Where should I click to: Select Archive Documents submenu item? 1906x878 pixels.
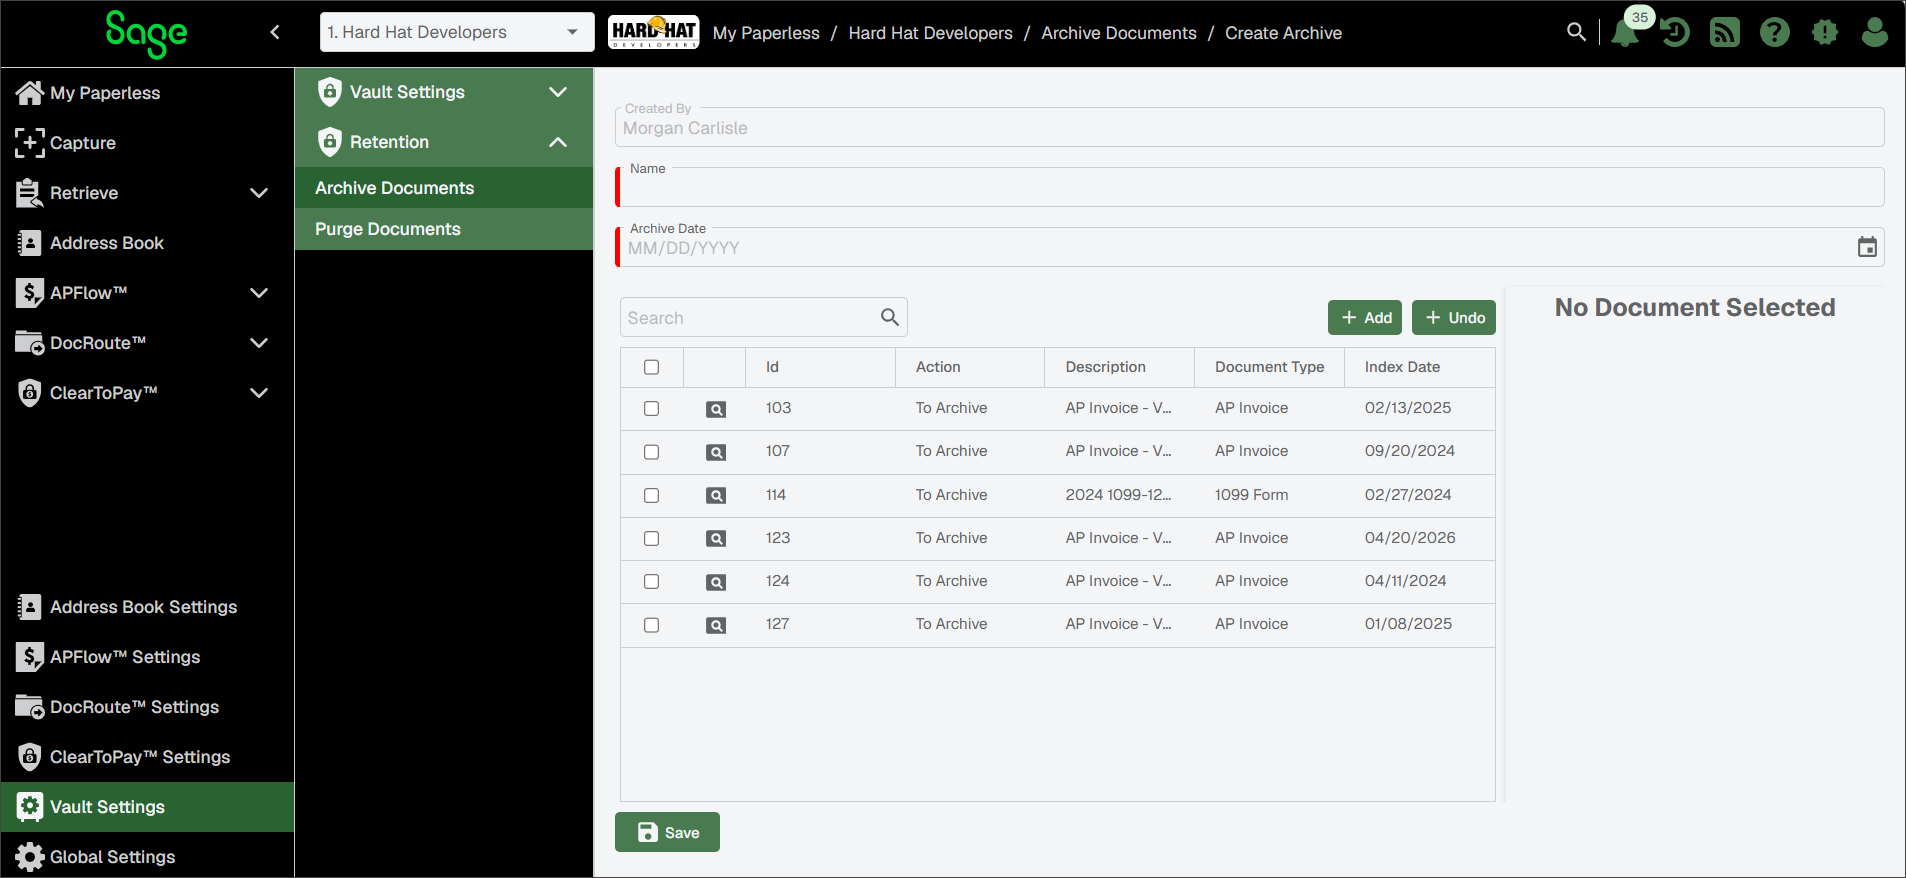444,188
